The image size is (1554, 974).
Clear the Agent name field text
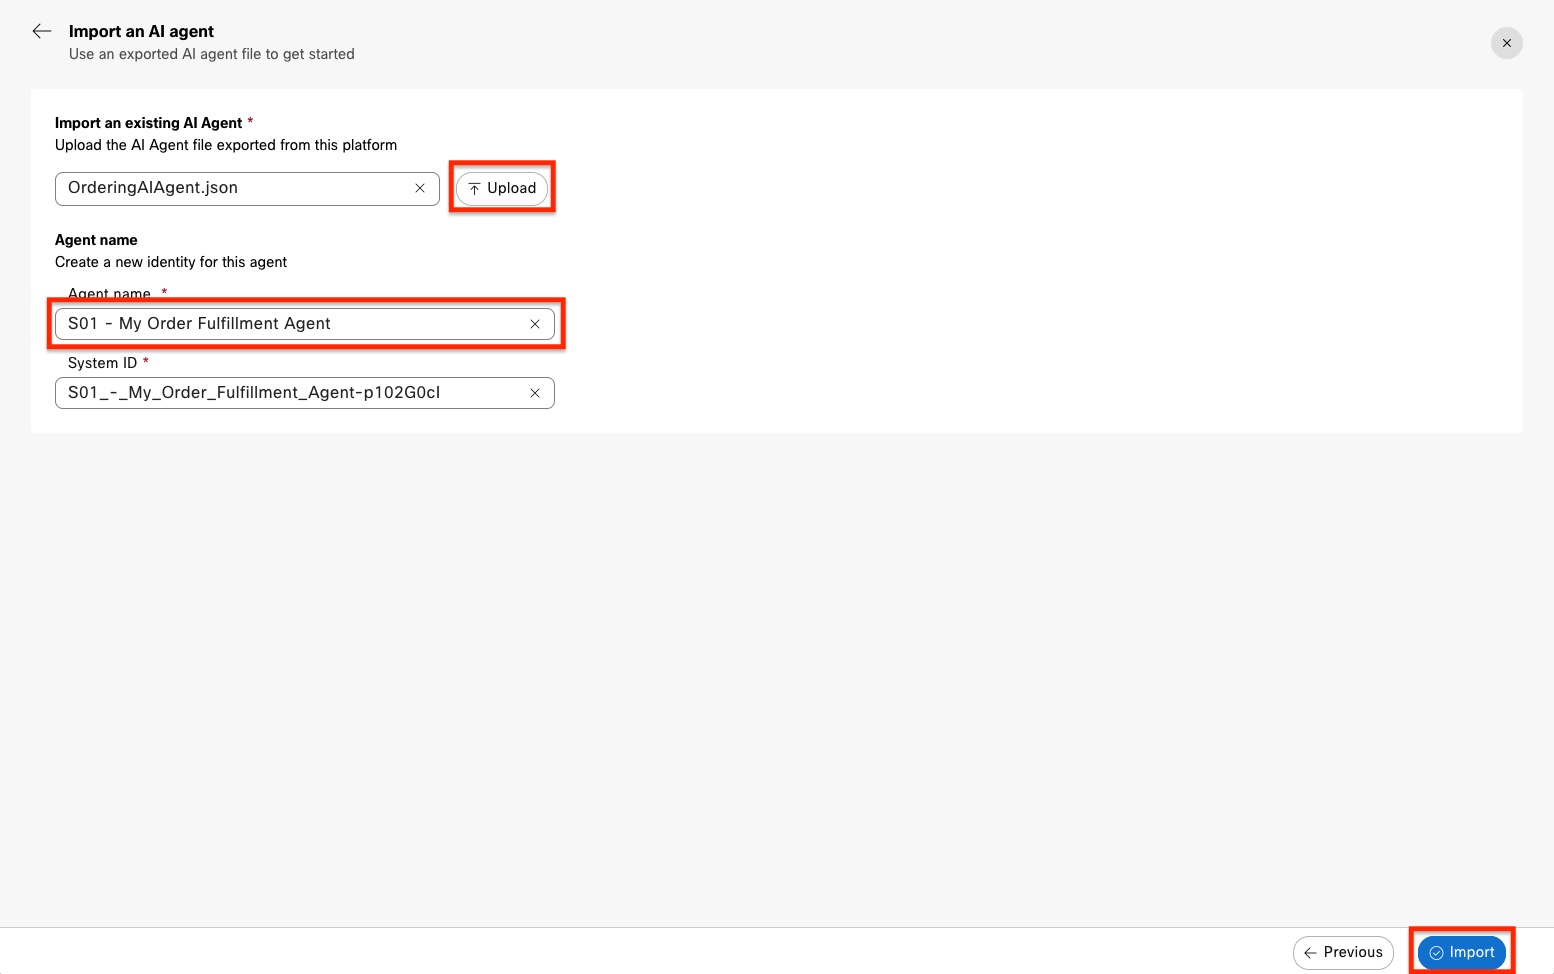coord(535,324)
